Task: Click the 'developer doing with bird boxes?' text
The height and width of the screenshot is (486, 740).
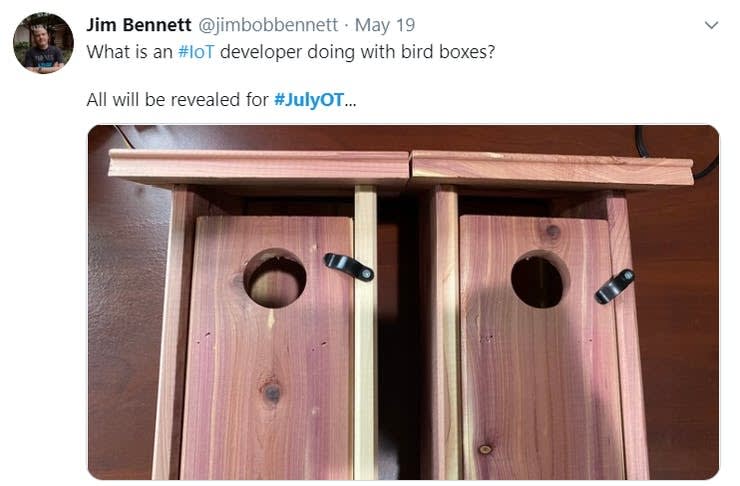Action: 357,52
